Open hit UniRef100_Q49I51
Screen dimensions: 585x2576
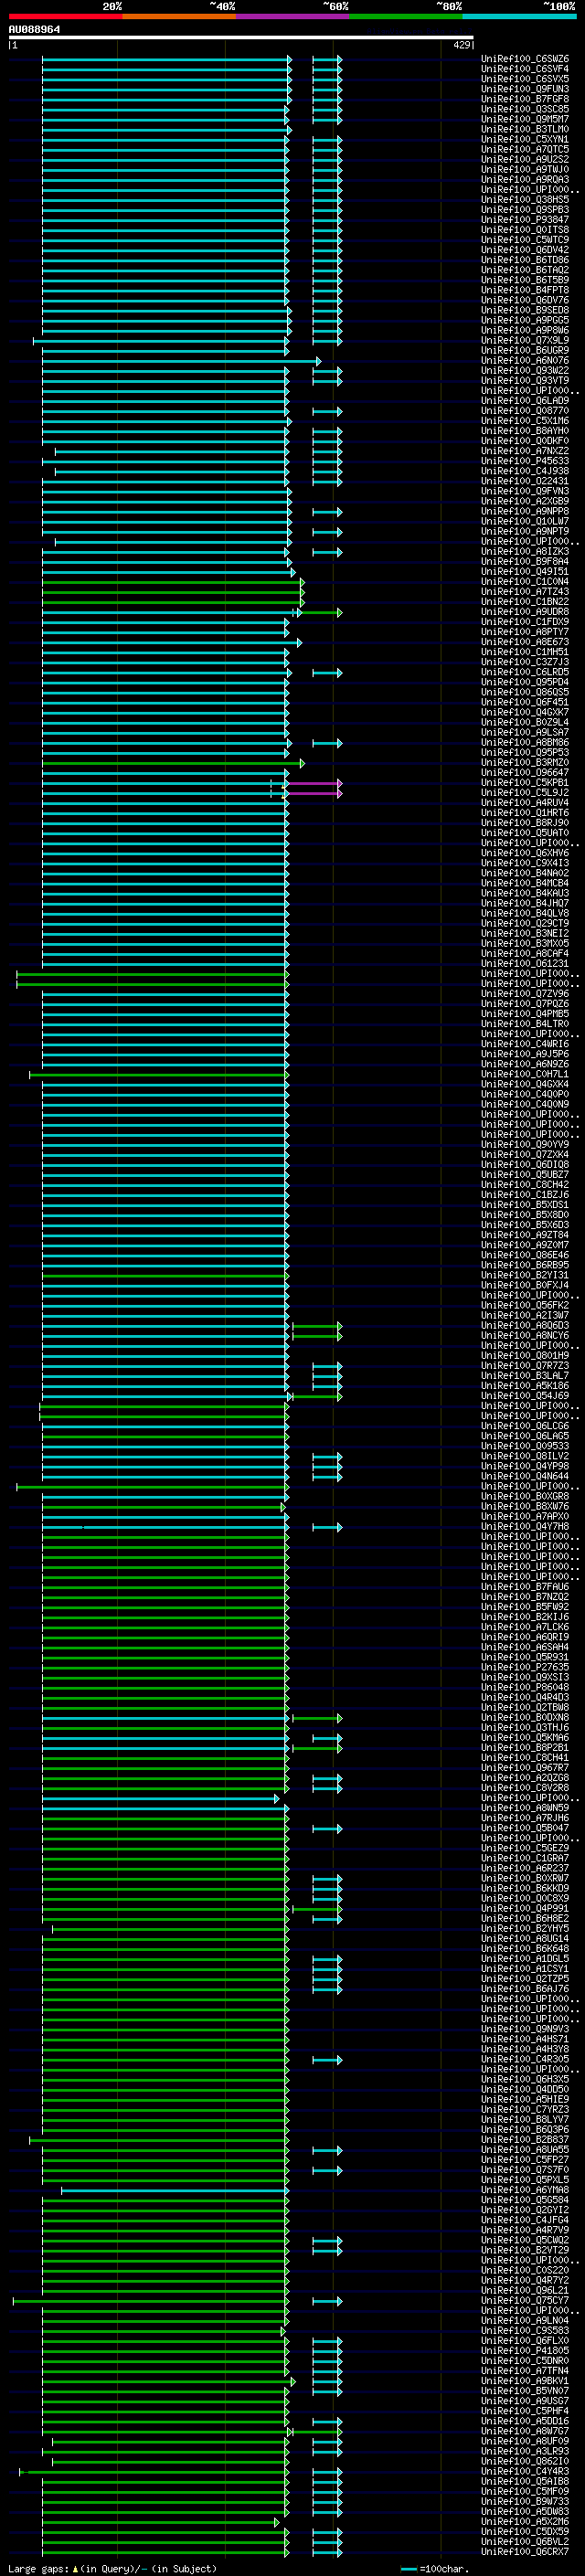(525, 572)
